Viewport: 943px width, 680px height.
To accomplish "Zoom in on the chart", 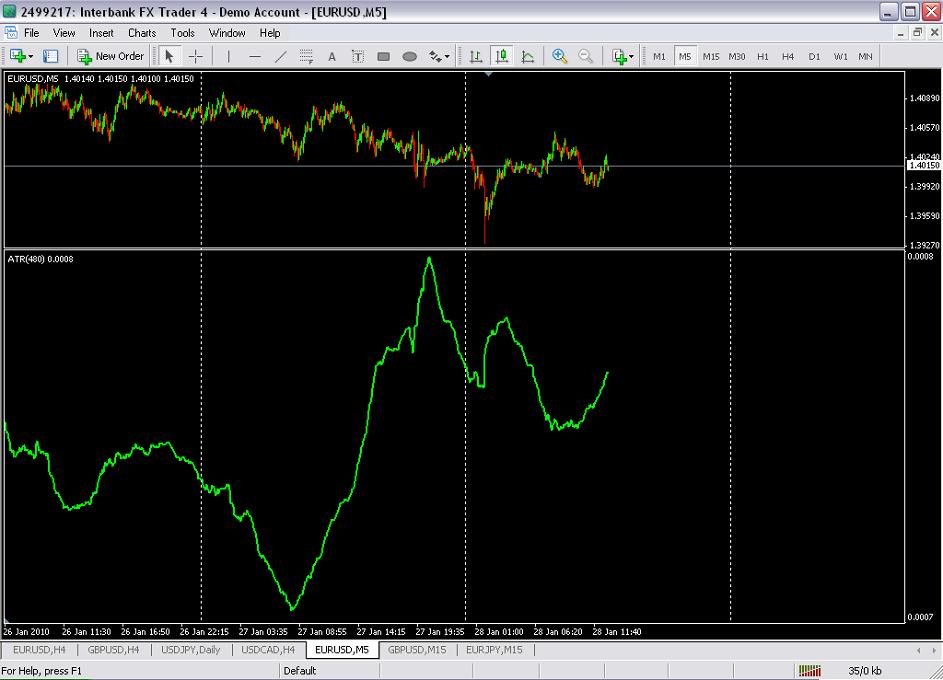I will pos(559,56).
